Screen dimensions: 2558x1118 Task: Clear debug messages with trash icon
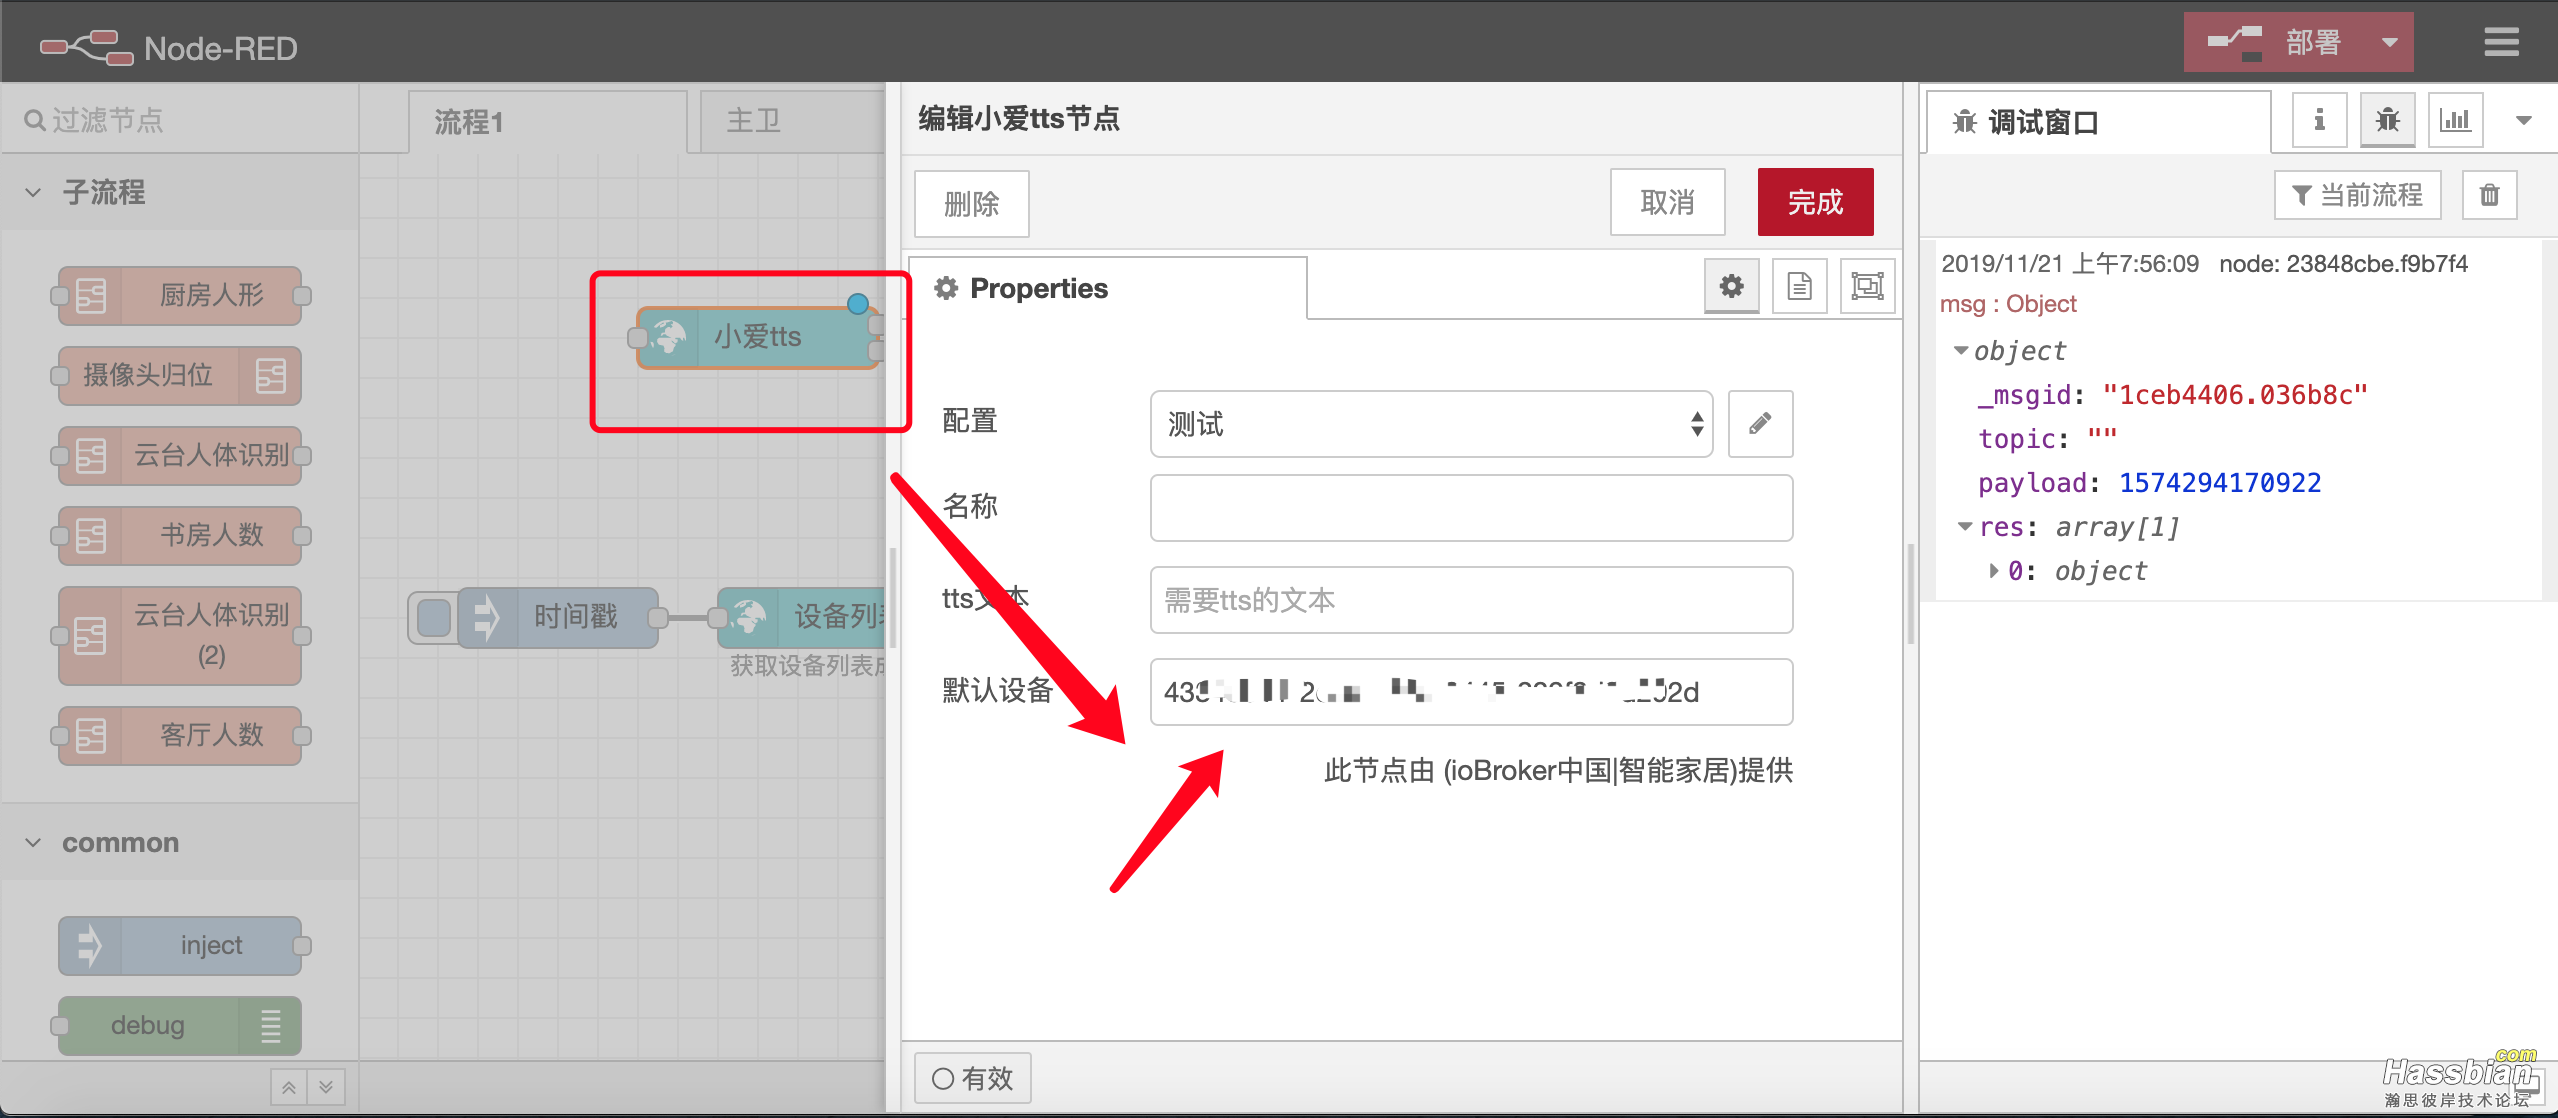[x=2489, y=195]
